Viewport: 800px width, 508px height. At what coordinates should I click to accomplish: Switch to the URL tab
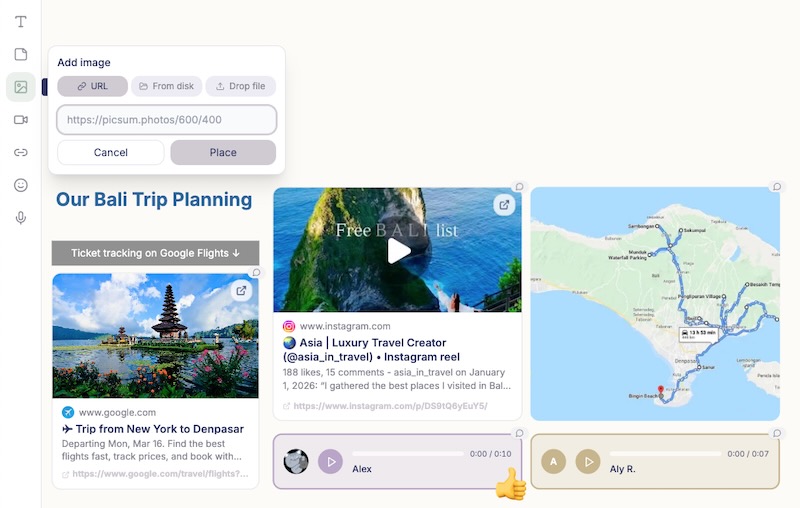click(x=92, y=87)
